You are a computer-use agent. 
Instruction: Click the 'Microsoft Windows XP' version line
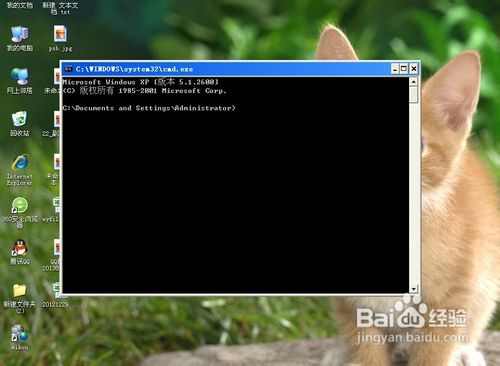pos(141,82)
